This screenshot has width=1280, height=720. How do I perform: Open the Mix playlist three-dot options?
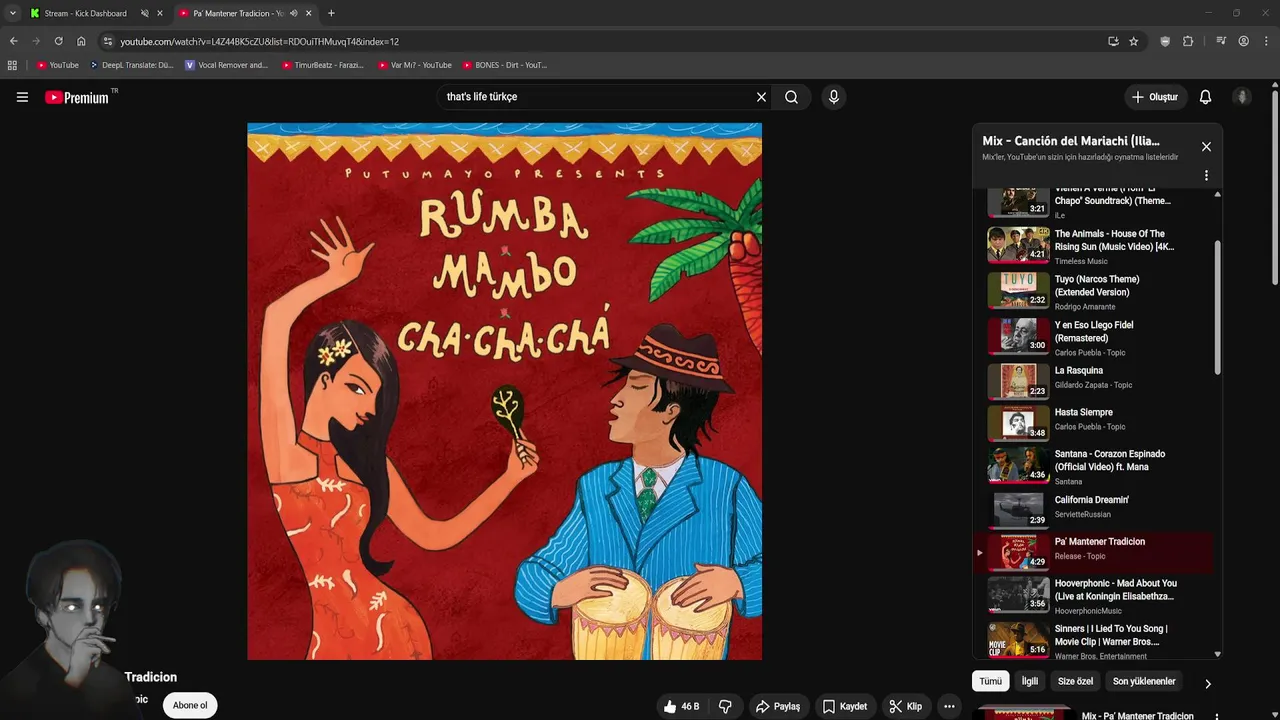coord(1206,175)
